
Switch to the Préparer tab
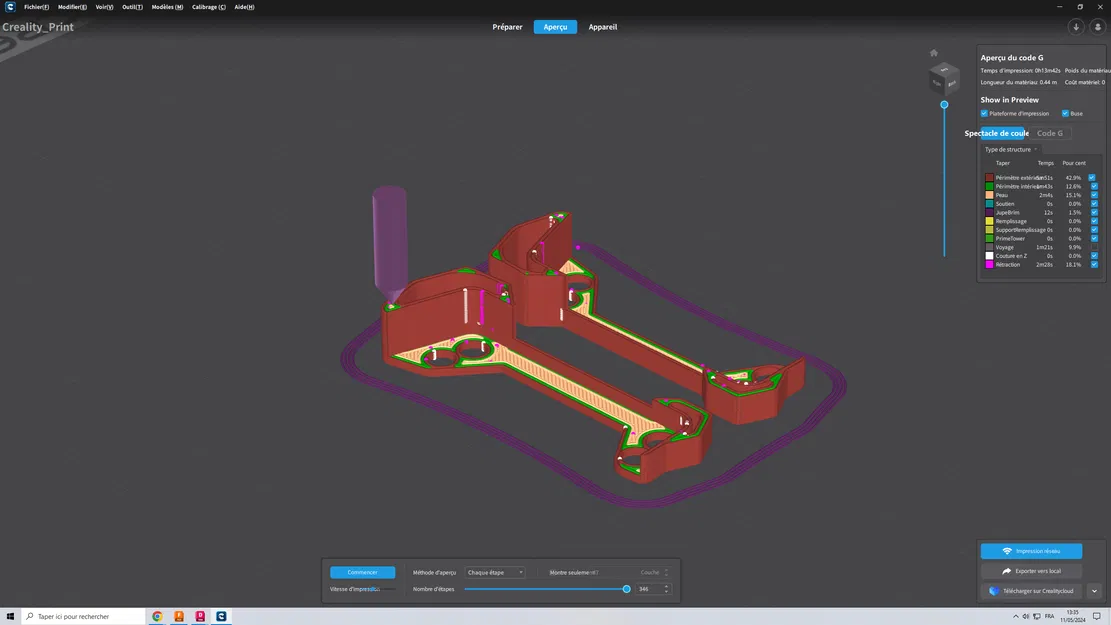507,27
